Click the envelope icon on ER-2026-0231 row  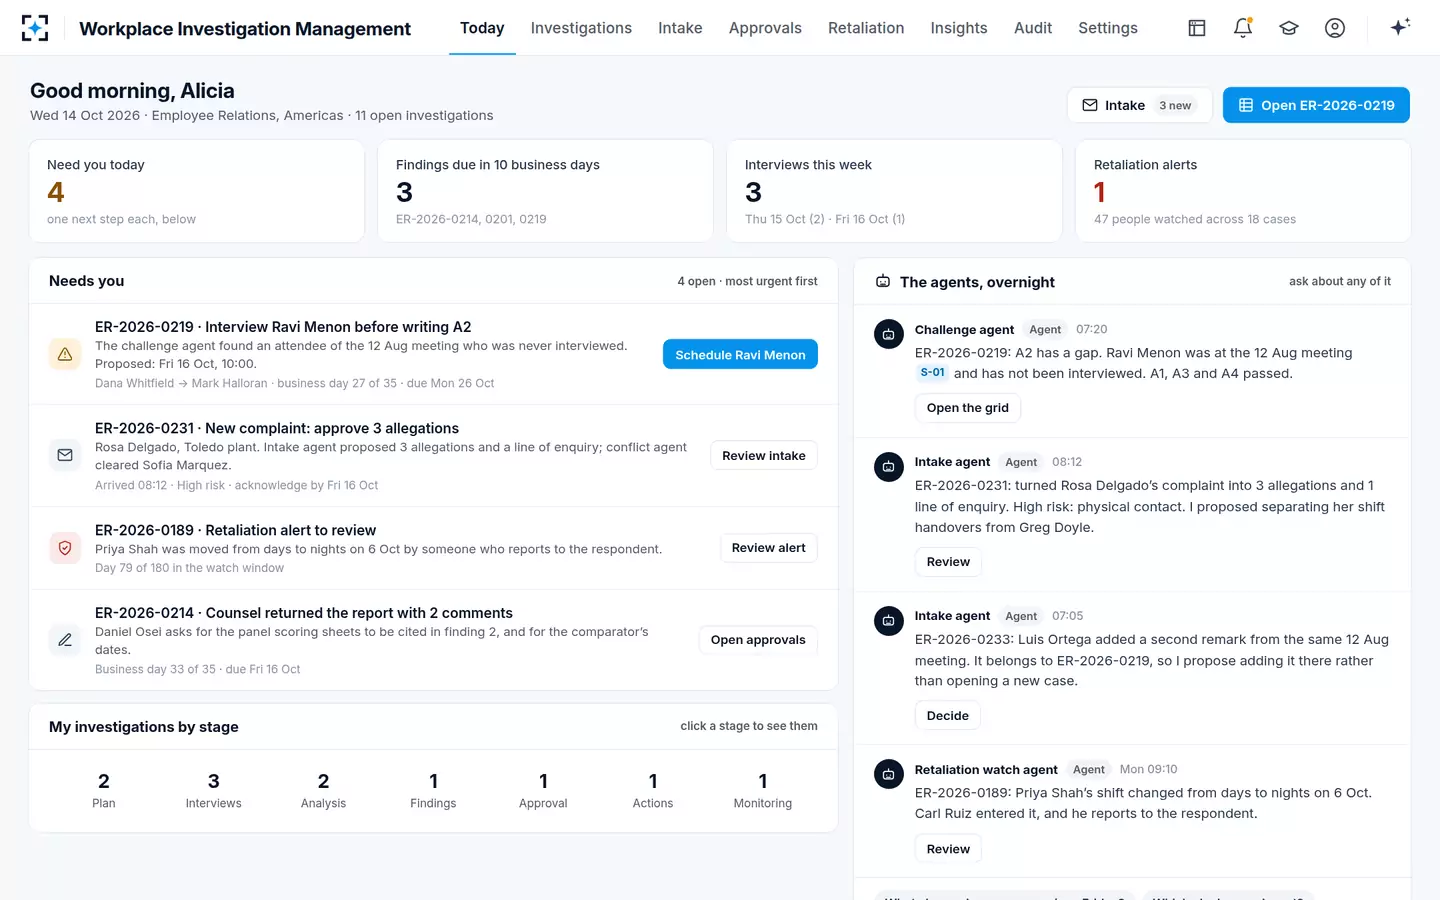point(65,455)
